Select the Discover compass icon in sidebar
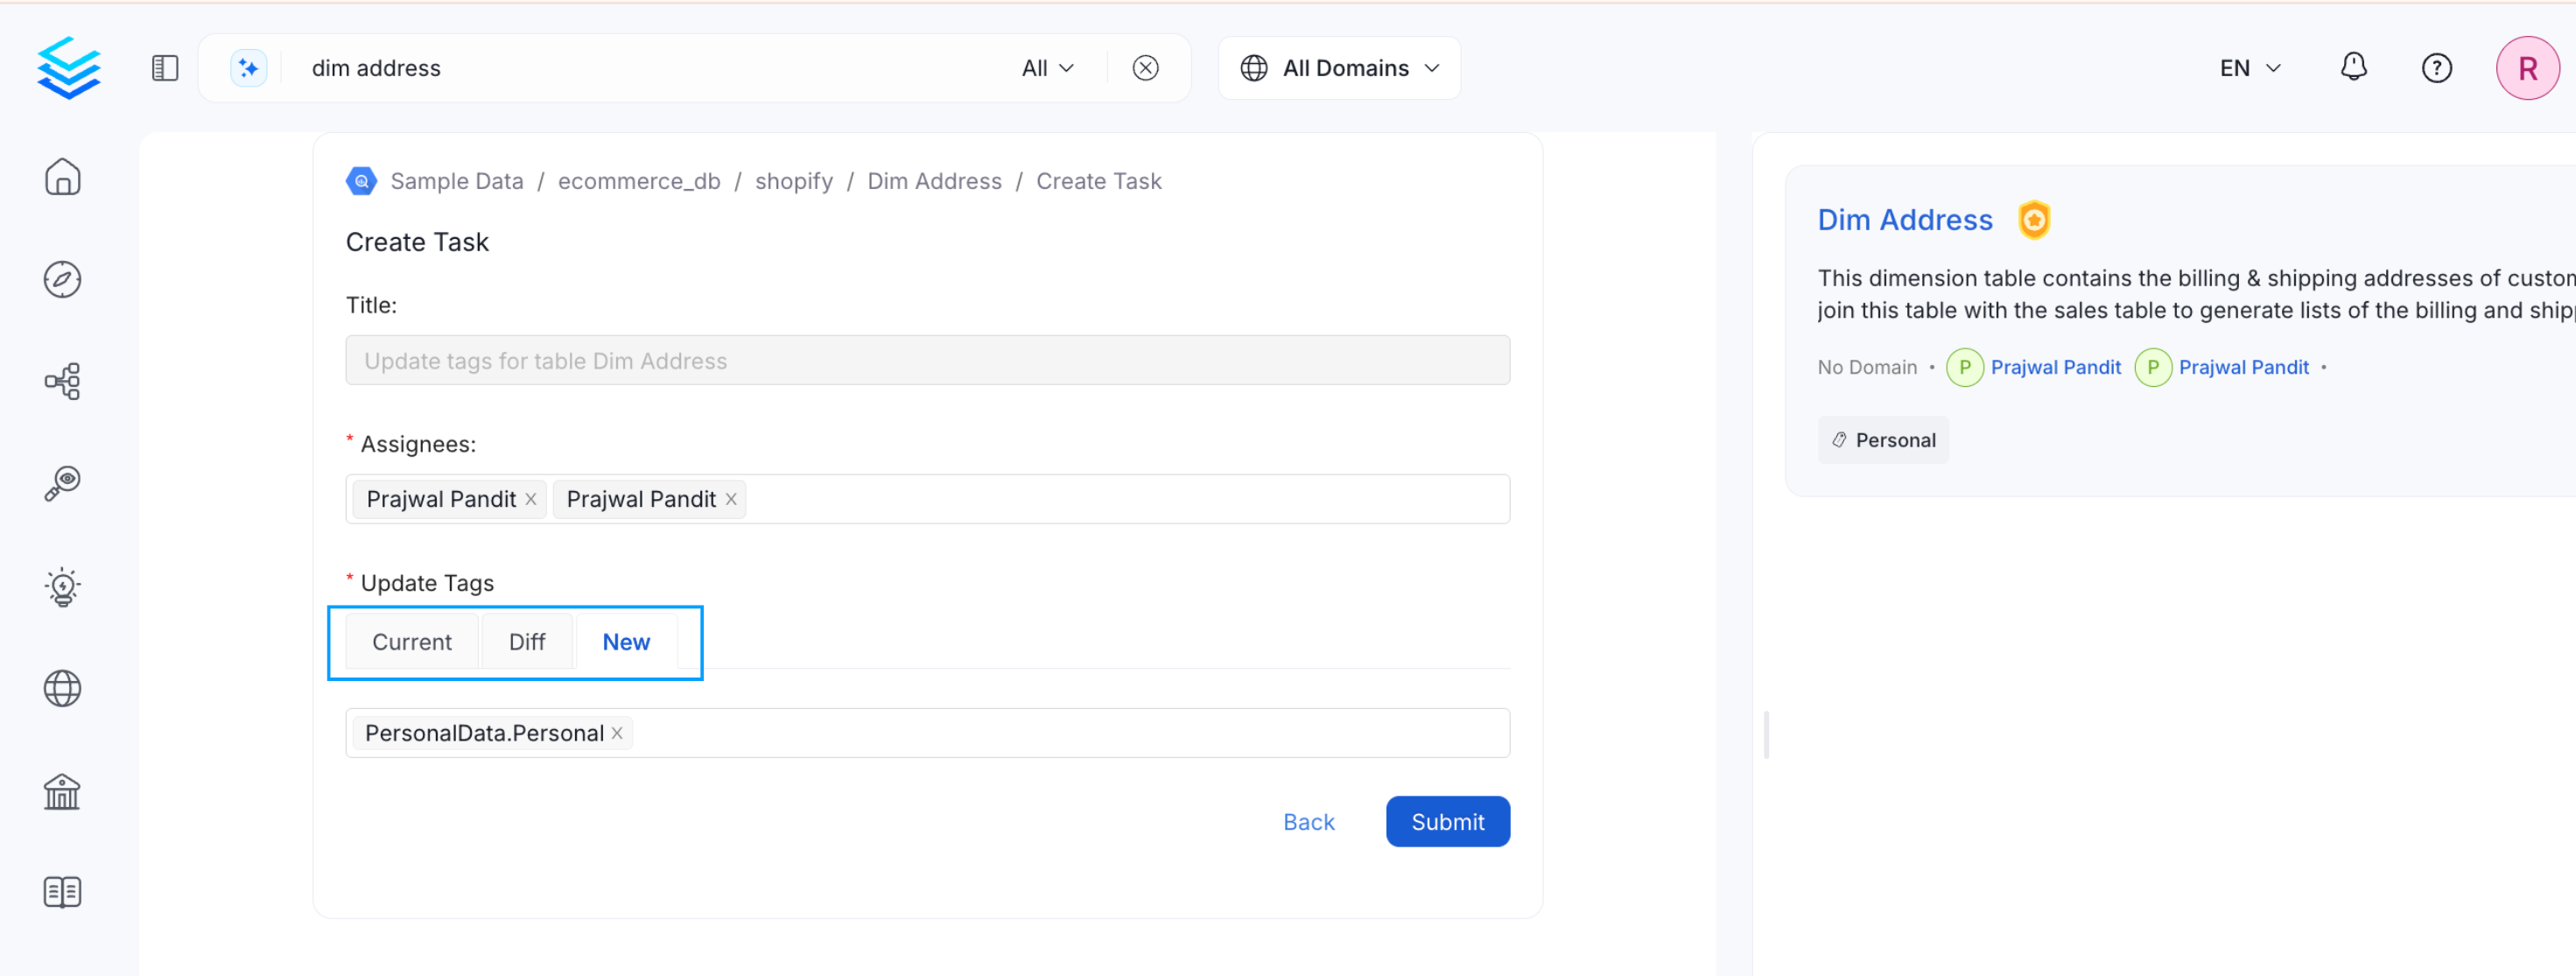 point(62,280)
